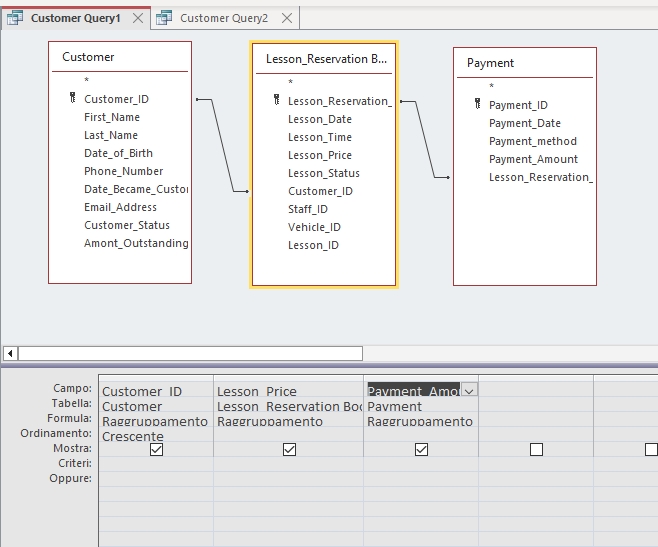The image size is (658, 547).
Task: Click the left arrow of horizontal scrollbar
Action: 10,353
